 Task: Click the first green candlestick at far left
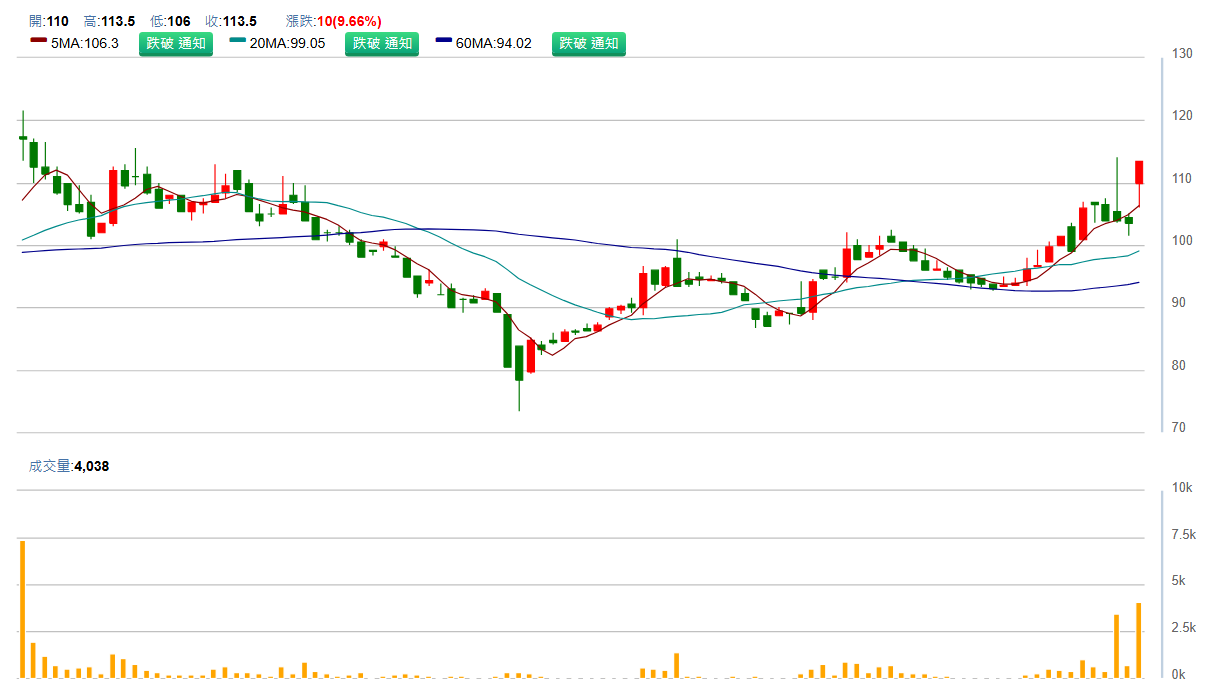click(x=22, y=137)
